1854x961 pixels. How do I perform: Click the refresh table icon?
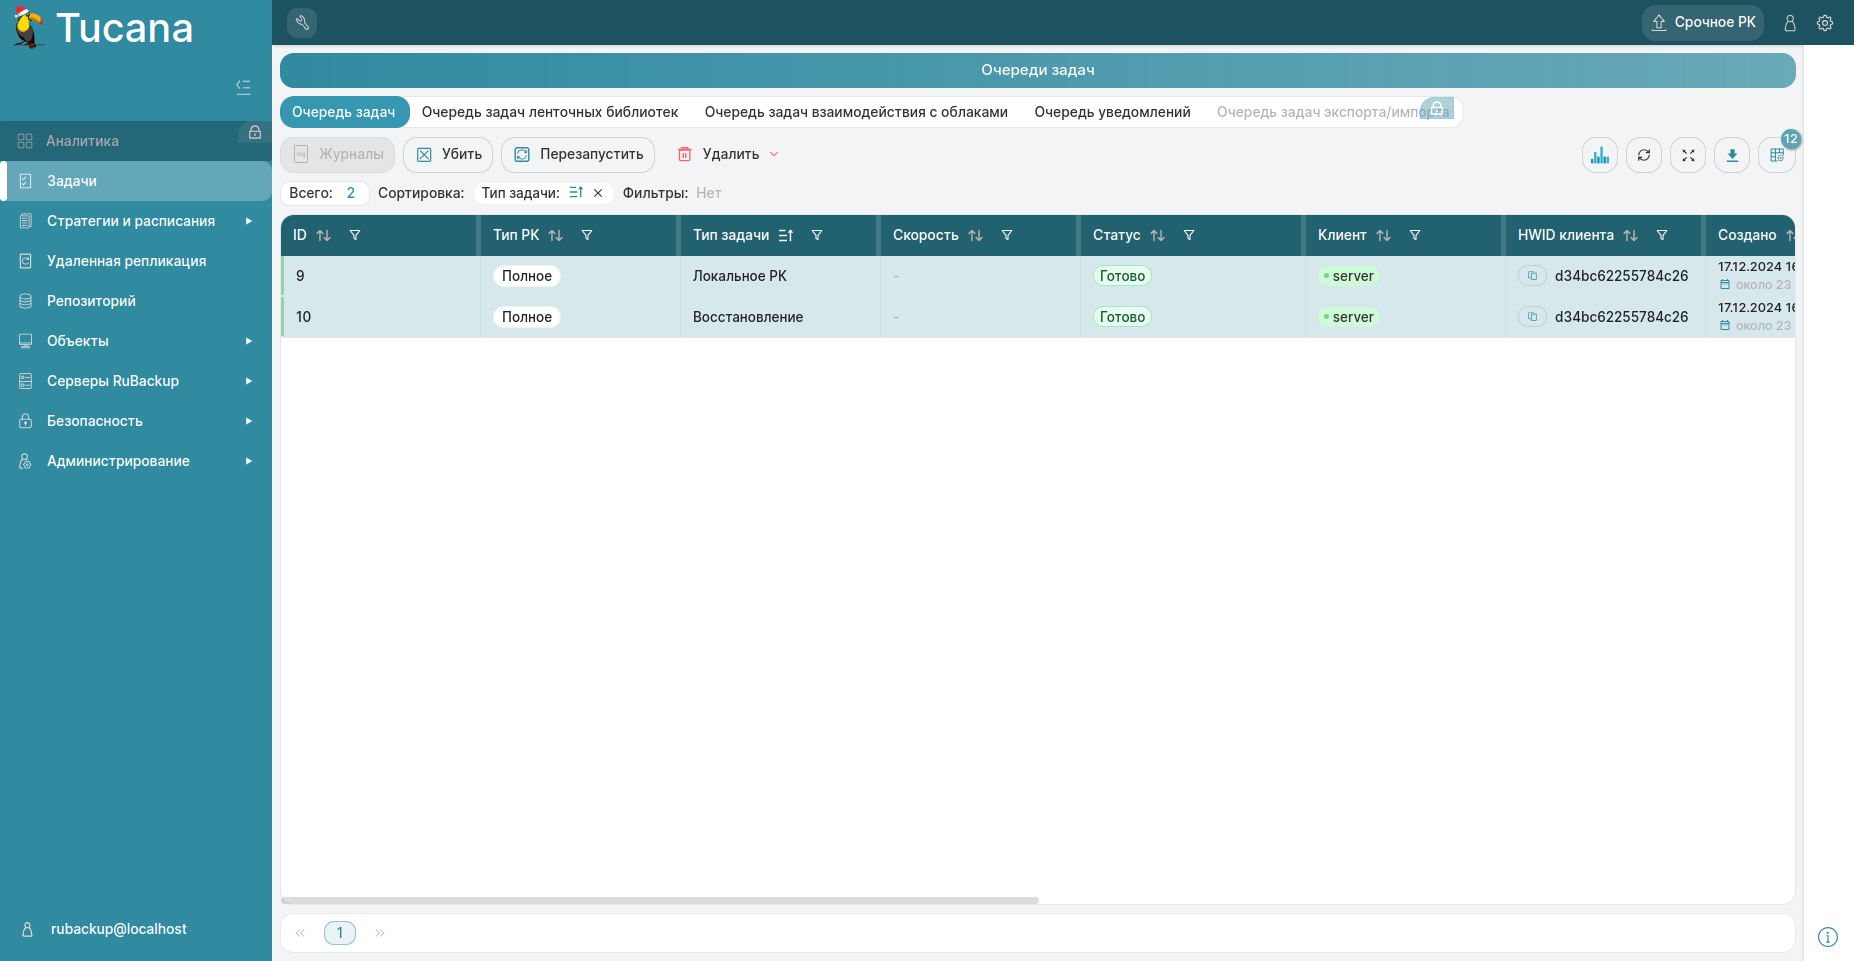[x=1644, y=155]
